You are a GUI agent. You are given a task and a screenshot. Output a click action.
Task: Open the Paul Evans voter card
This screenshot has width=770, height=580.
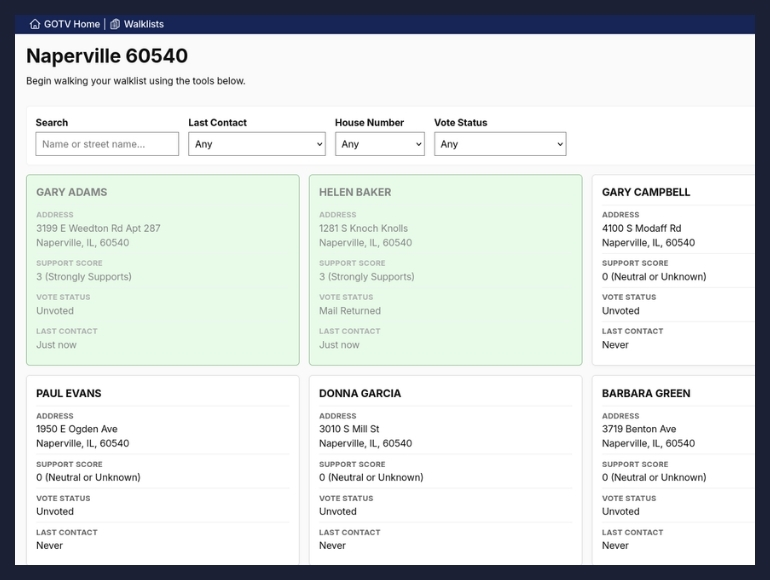[163, 470]
